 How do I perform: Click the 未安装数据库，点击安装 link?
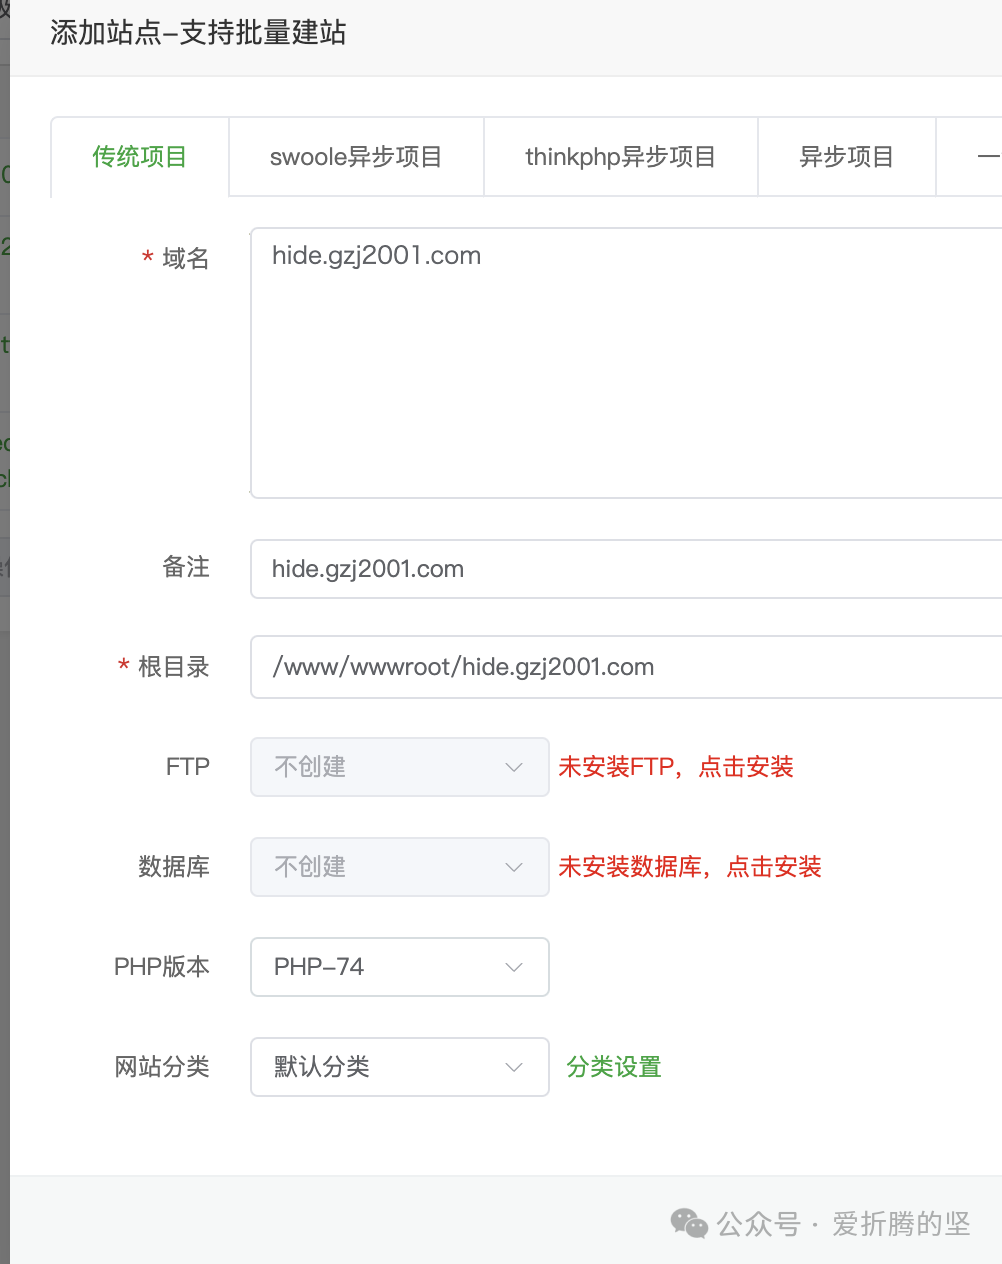tap(690, 867)
